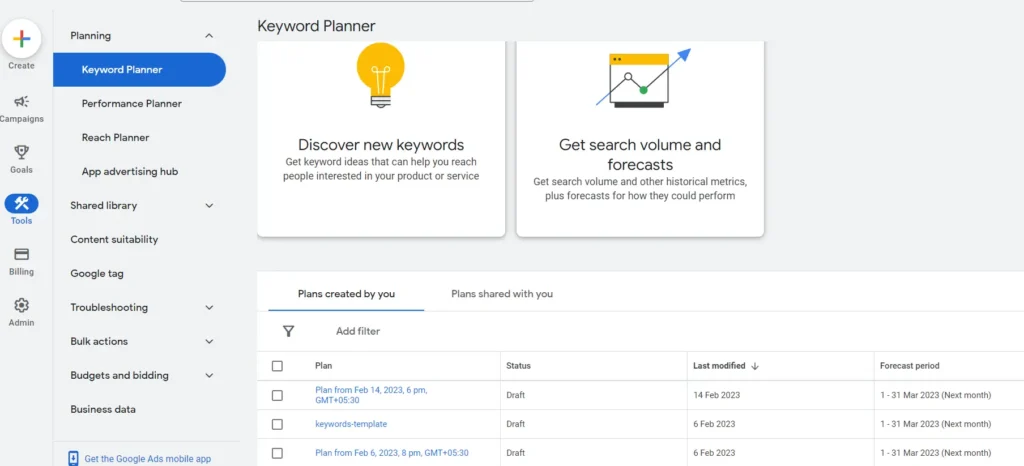
Task: Open the Discover new keywords card
Action: tap(380, 138)
